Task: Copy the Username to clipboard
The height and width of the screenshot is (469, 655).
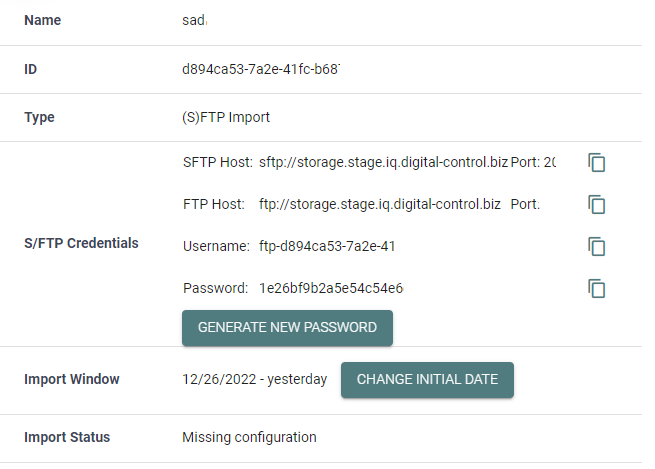Action: click(597, 246)
